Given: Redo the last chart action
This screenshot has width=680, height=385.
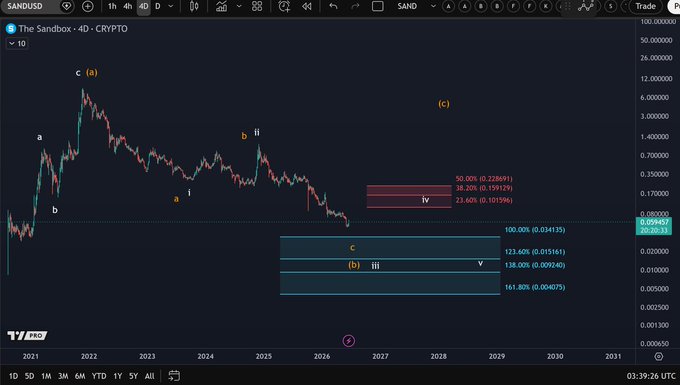Looking at the screenshot, I should click(x=355, y=6).
